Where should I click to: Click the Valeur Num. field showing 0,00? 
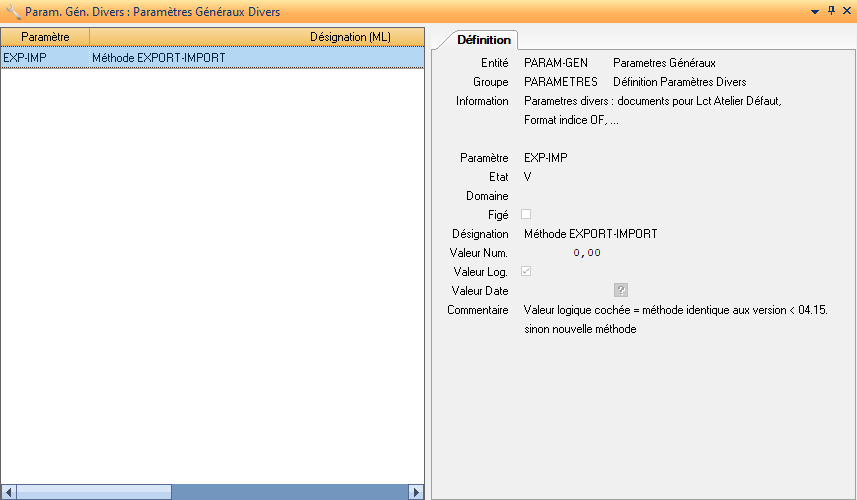coord(586,253)
